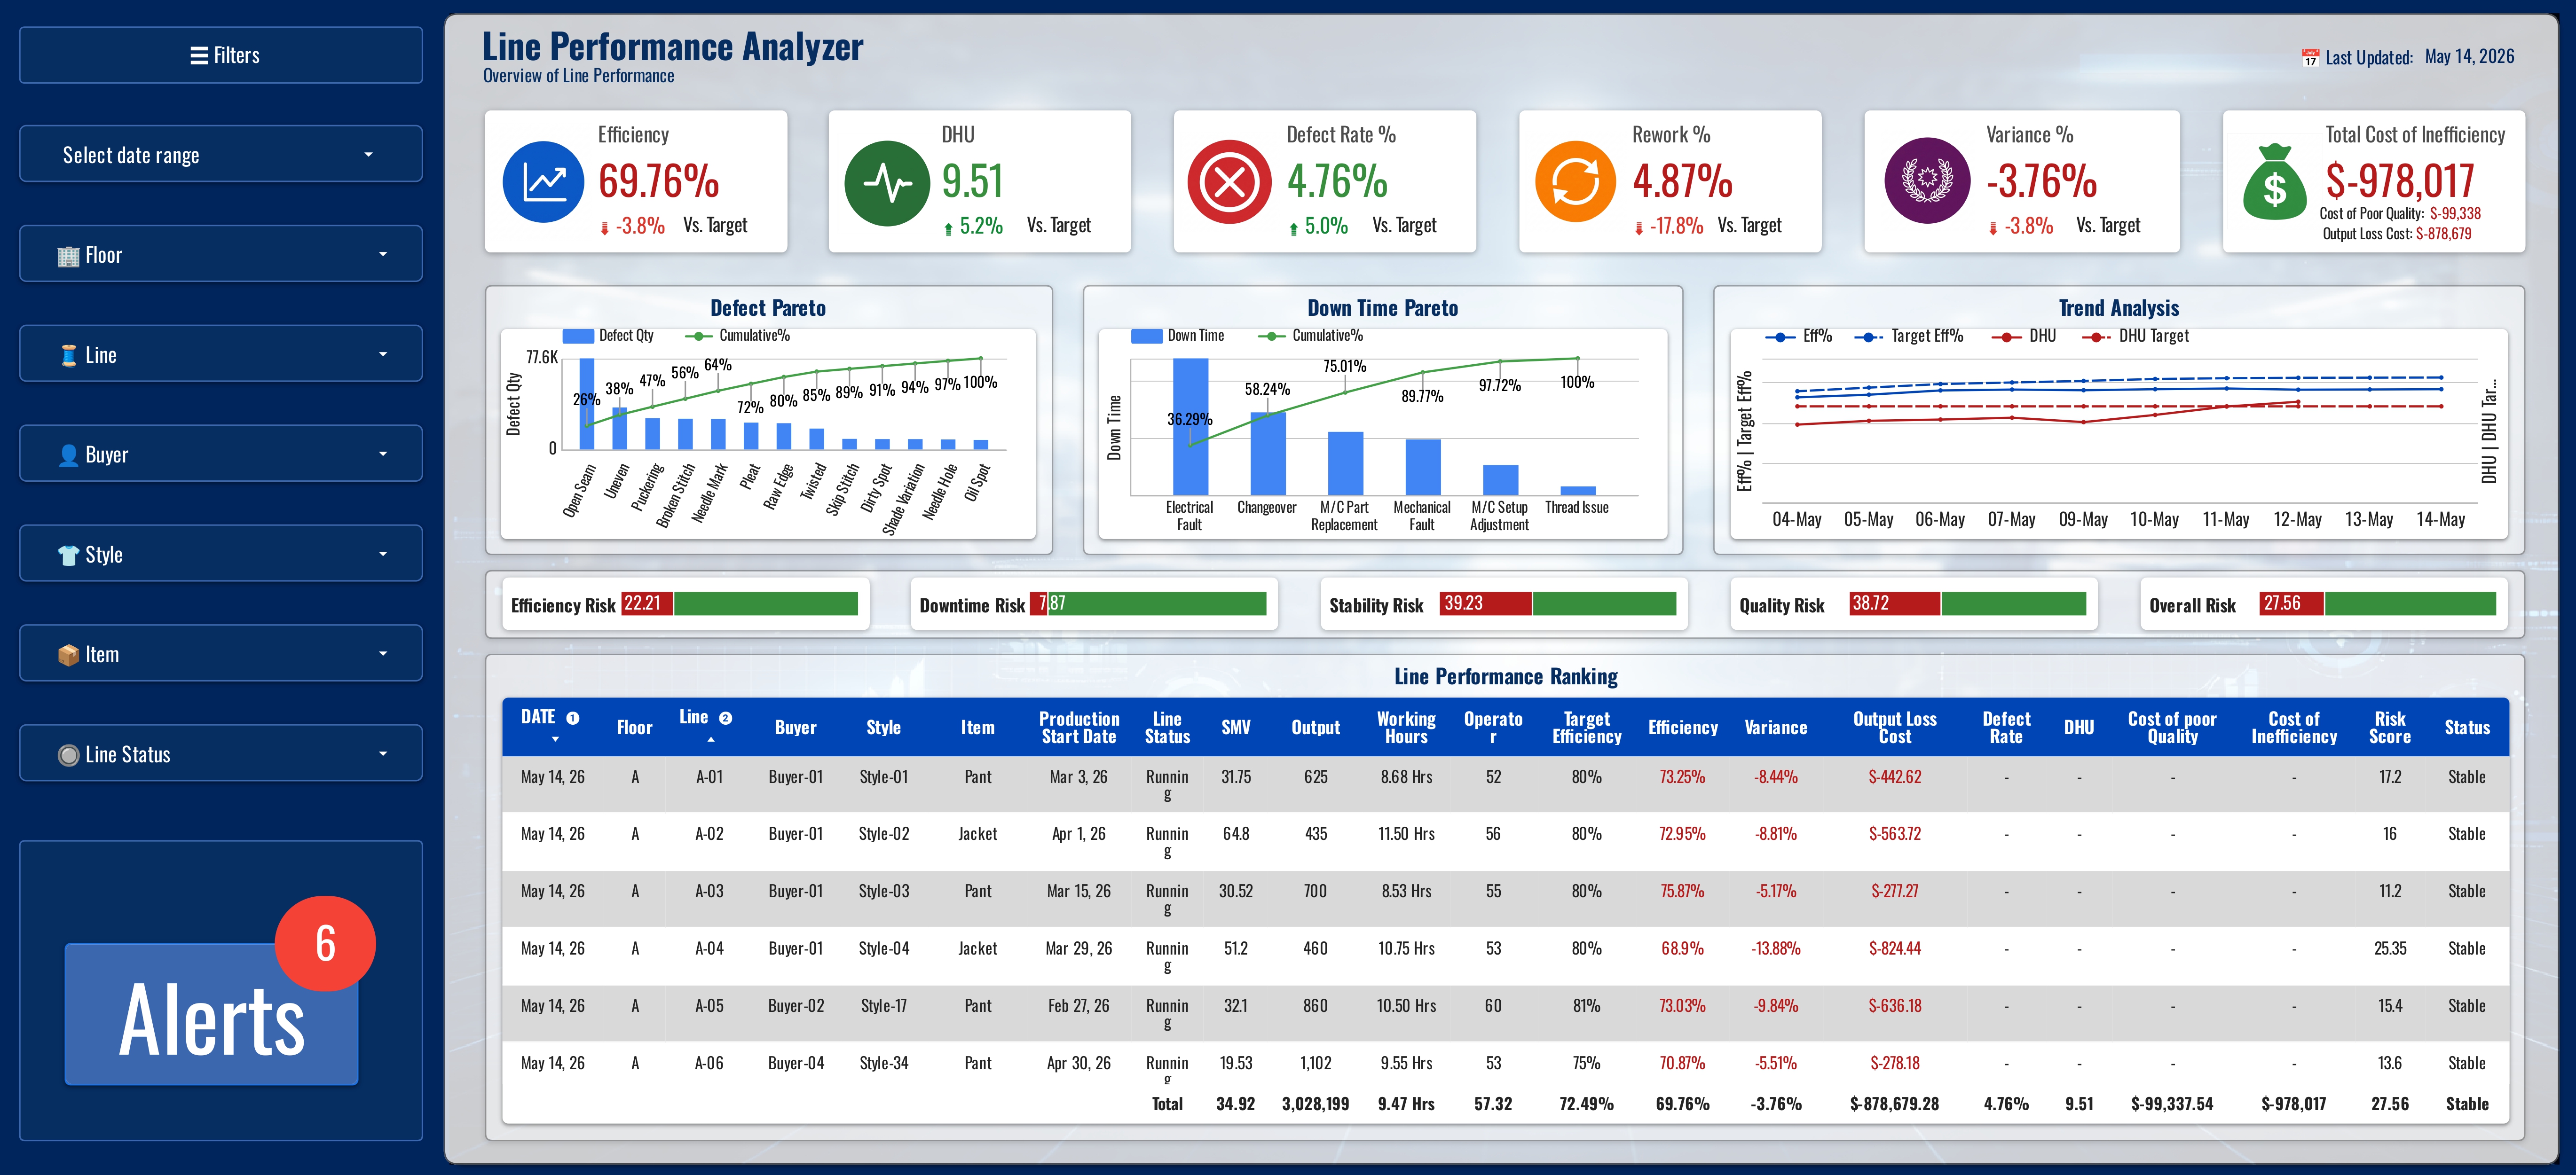Click the Efficiency Risk 22.21 bar

tap(740, 604)
